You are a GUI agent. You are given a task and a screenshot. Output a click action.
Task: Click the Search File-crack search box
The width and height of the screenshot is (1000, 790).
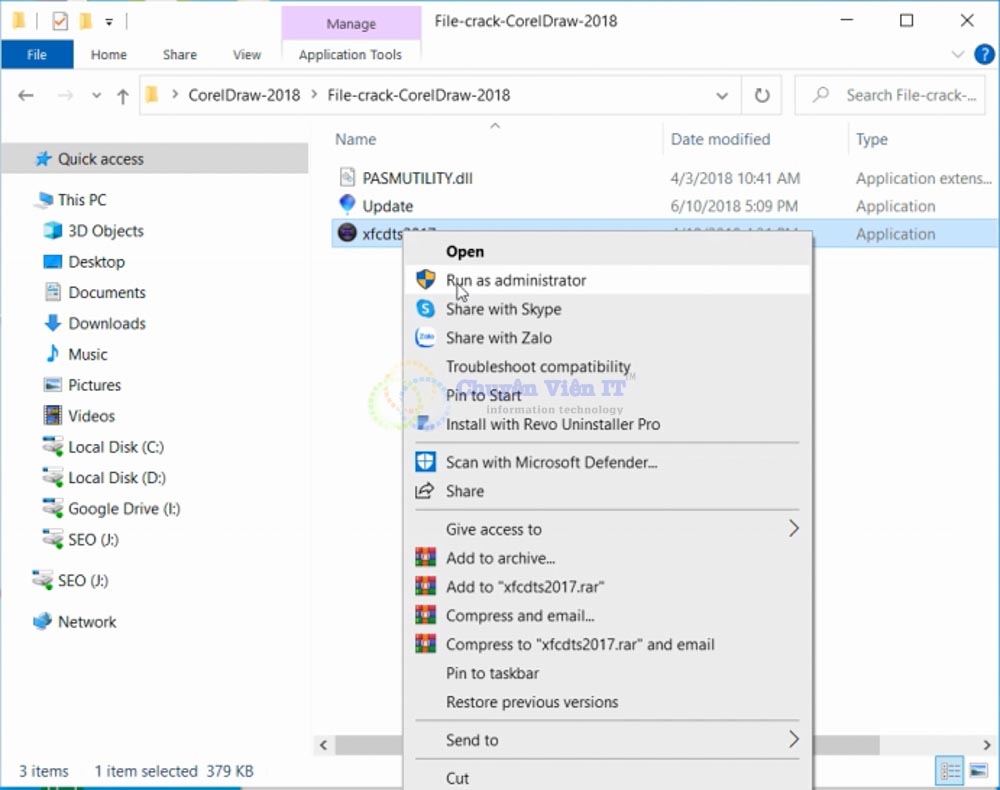tap(890, 96)
